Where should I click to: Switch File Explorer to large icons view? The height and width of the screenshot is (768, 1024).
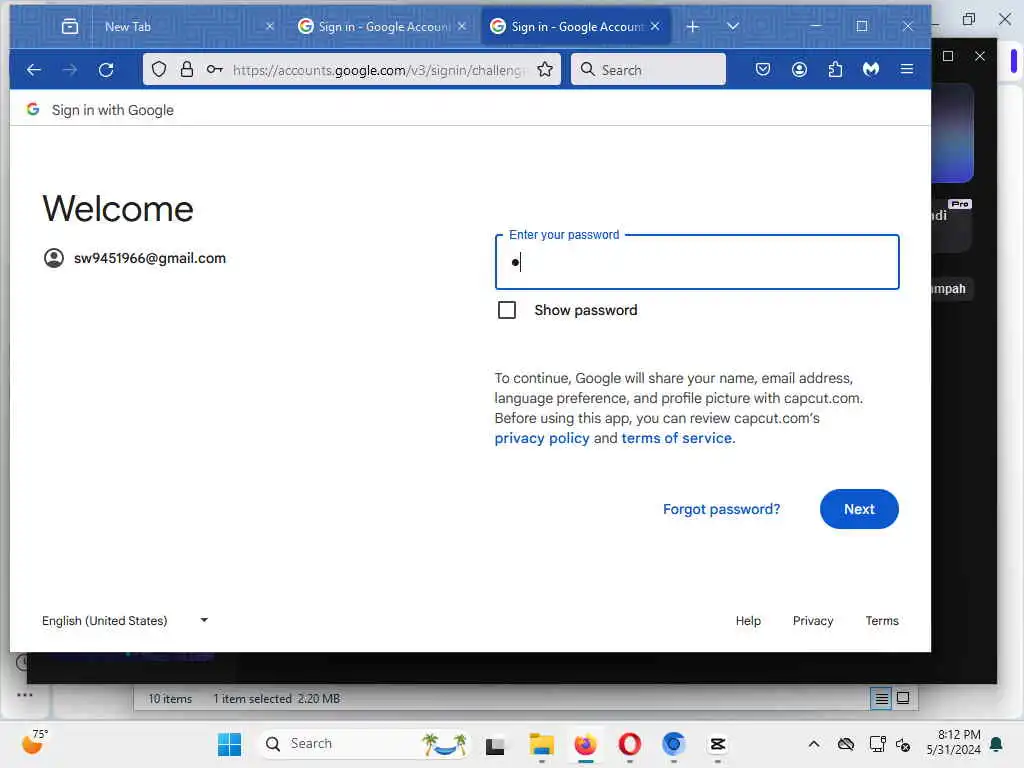[903, 698]
